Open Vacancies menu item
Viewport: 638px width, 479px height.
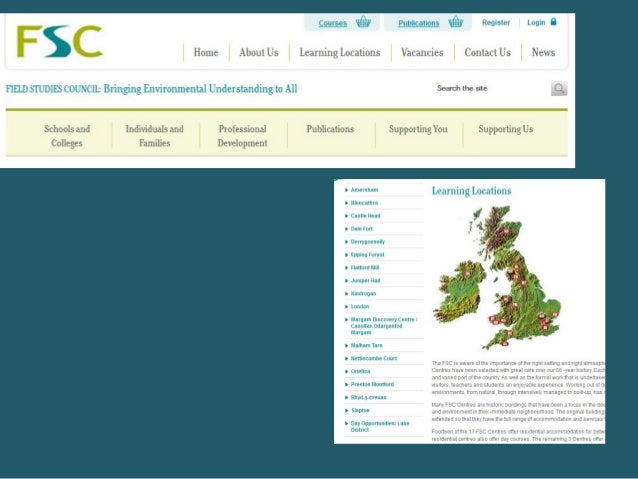point(422,52)
